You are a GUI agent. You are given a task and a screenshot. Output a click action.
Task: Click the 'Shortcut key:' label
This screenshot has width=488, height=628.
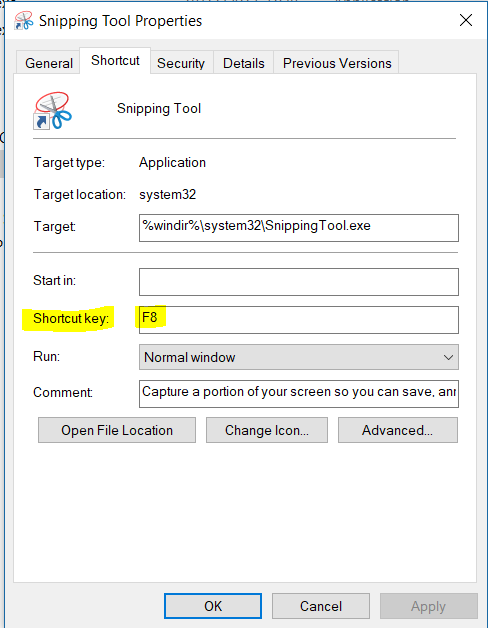pyautogui.click(x=71, y=318)
